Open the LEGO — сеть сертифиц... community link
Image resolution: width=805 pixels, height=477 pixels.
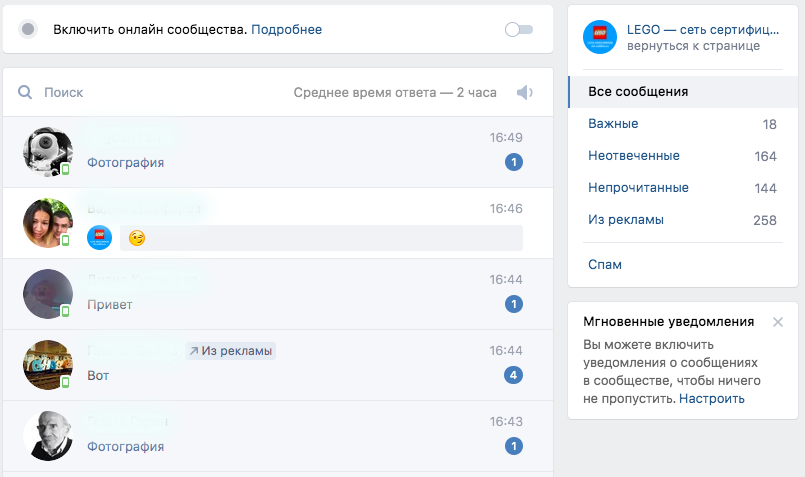703,30
